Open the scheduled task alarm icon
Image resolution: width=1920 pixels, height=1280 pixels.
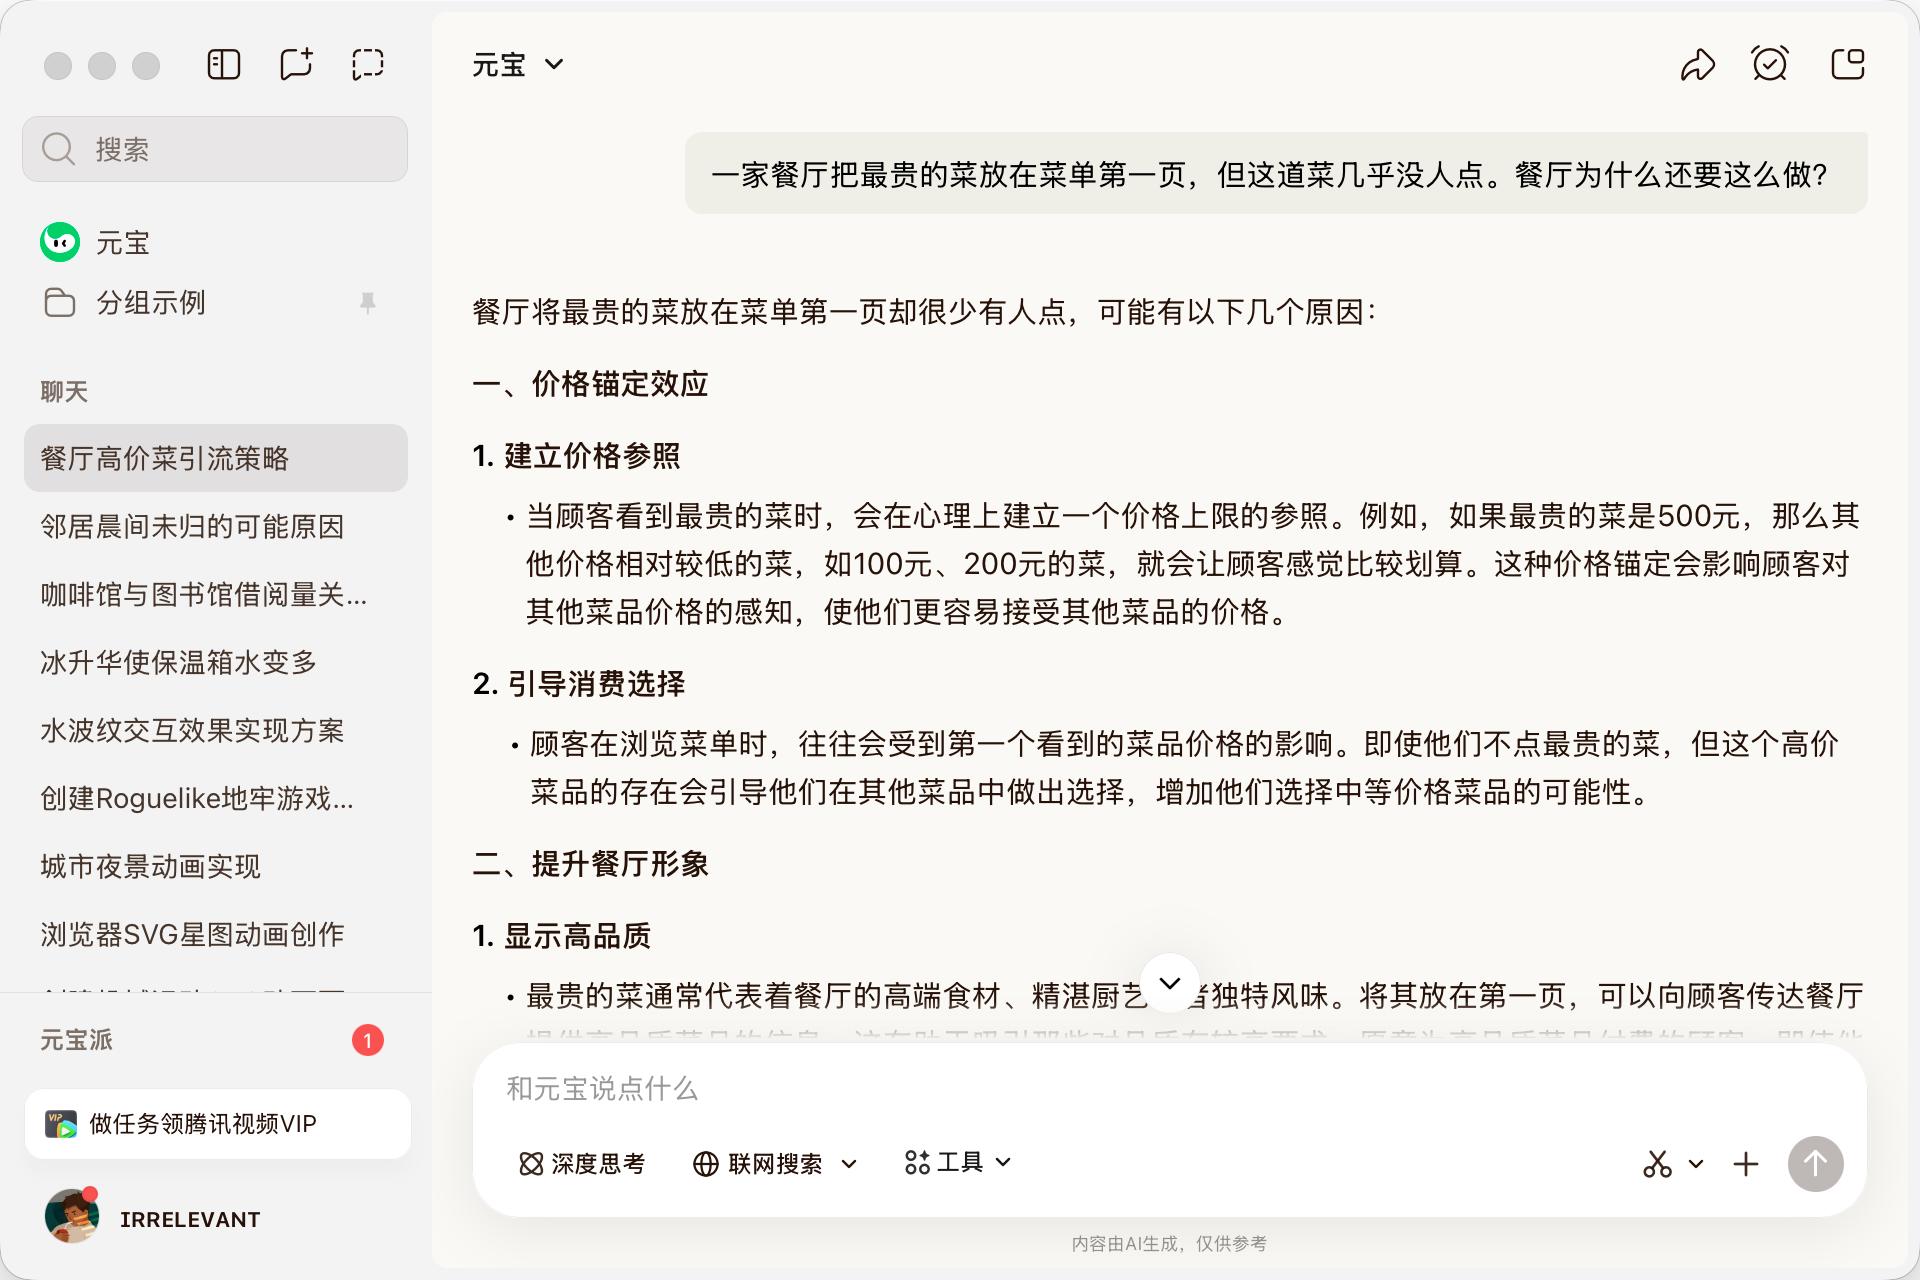point(1770,65)
